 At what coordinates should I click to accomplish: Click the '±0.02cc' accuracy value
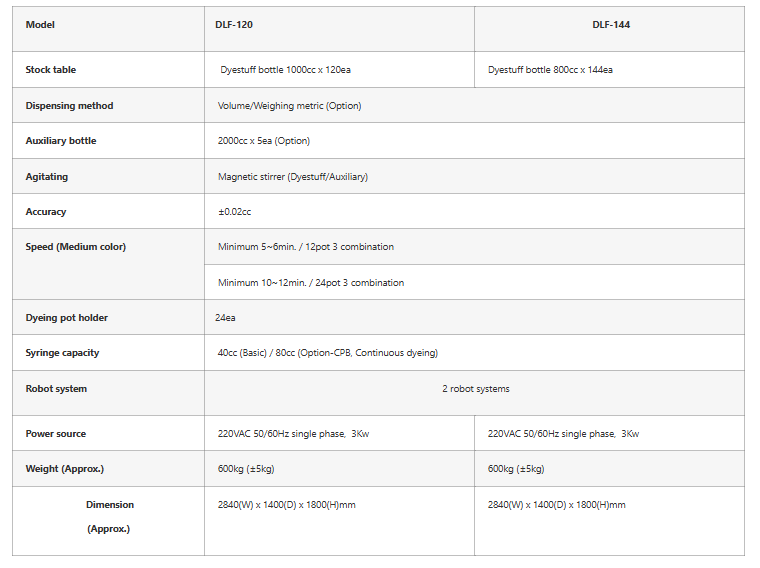[234, 212]
